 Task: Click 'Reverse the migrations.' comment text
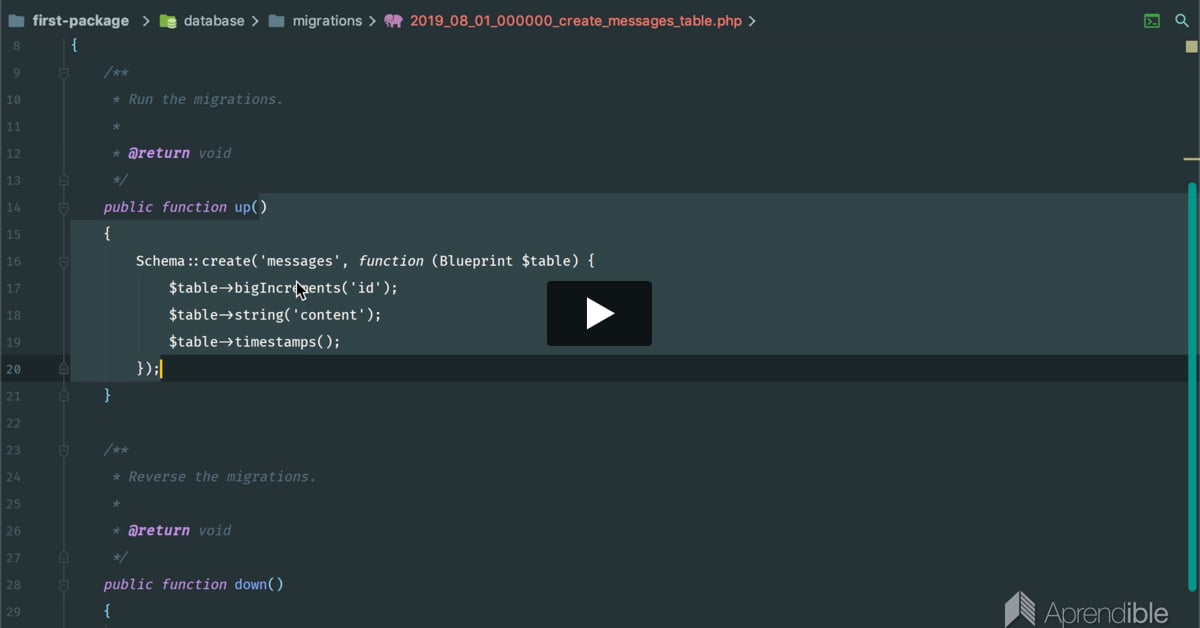point(222,477)
